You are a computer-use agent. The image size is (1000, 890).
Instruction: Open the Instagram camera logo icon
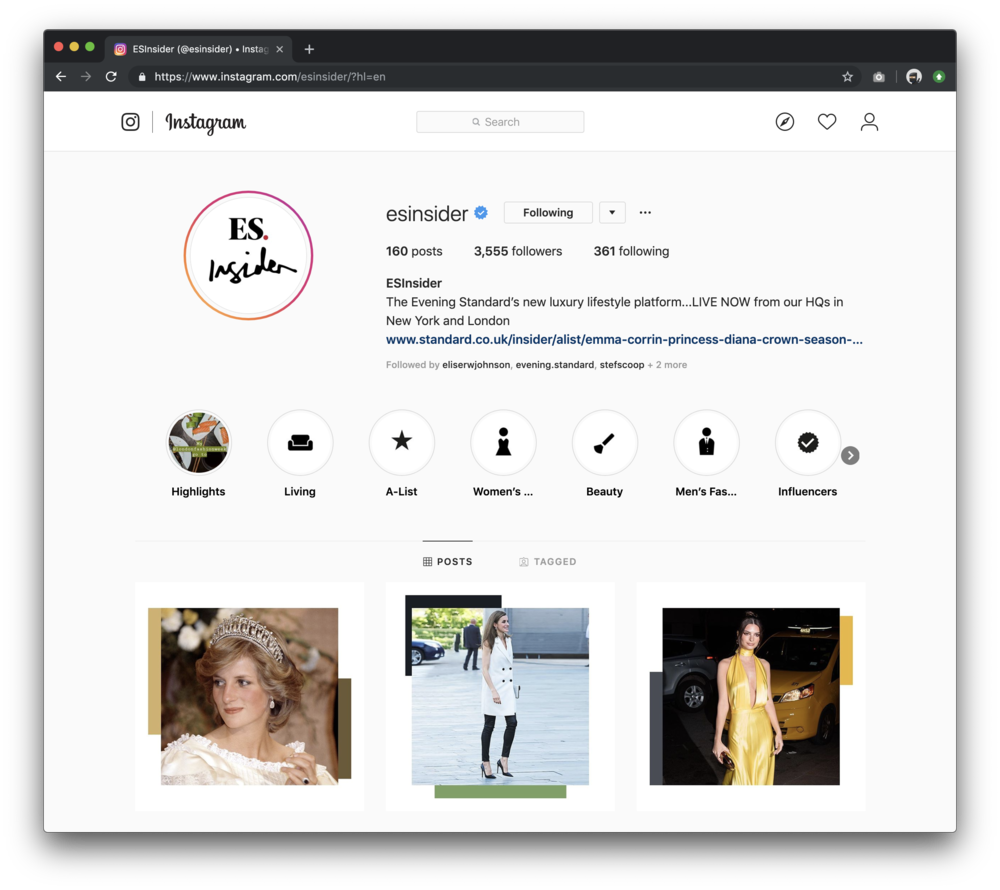[130, 122]
